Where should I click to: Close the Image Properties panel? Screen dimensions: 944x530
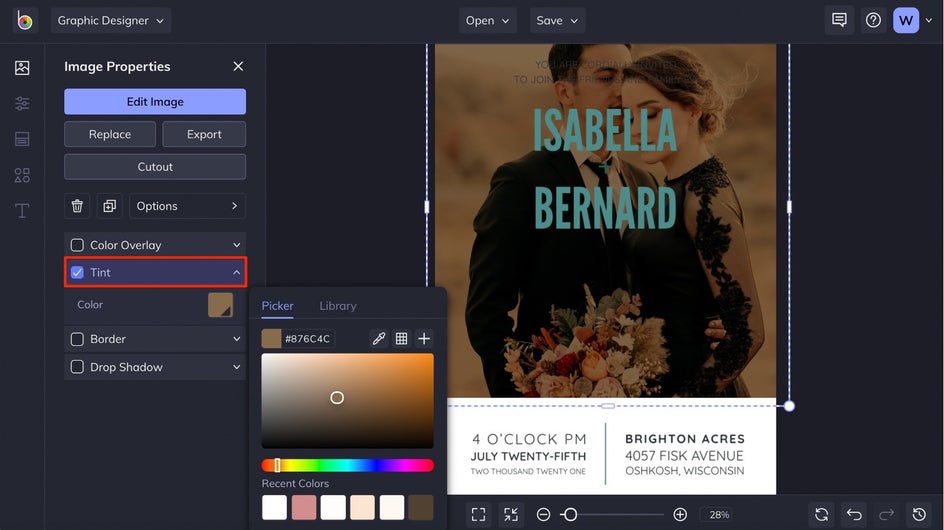238,66
